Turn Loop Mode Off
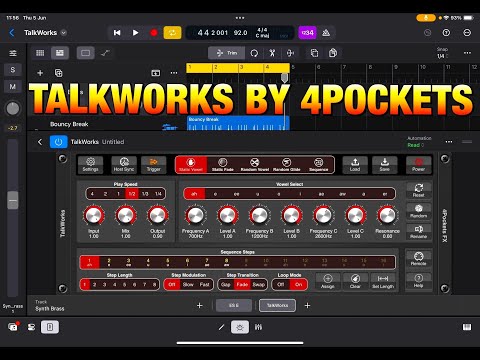Viewport: 480px width, 360px height. coord(281,284)
